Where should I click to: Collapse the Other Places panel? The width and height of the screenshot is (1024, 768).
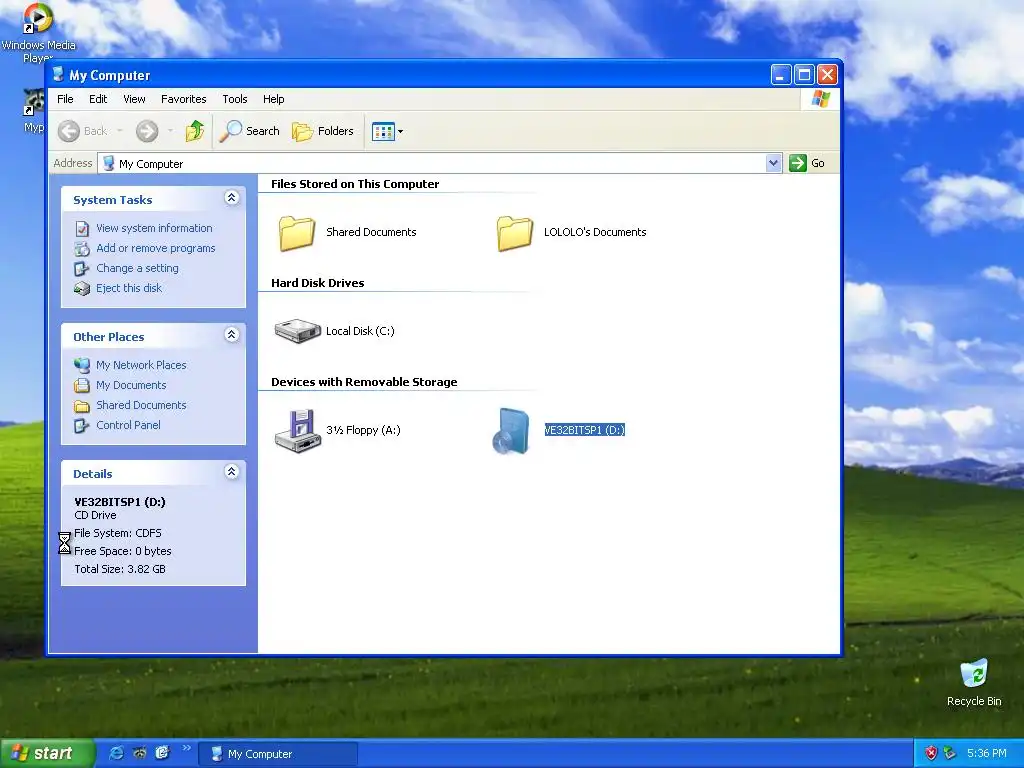point(231,334)
